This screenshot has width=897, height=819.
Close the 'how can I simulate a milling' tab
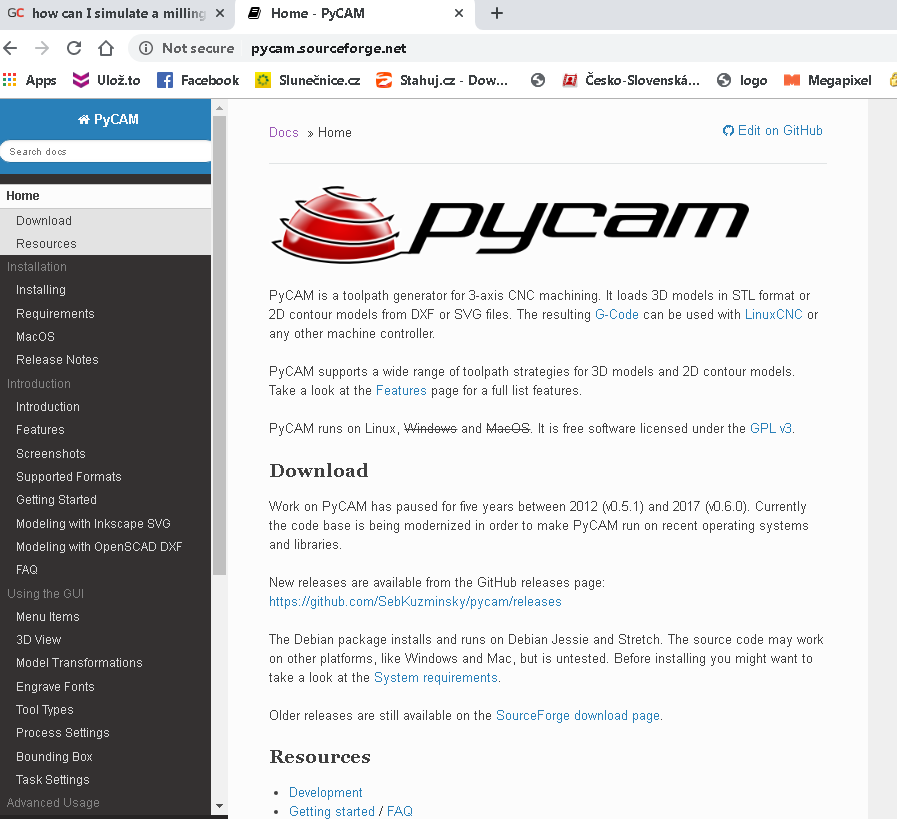coord(220,13)
